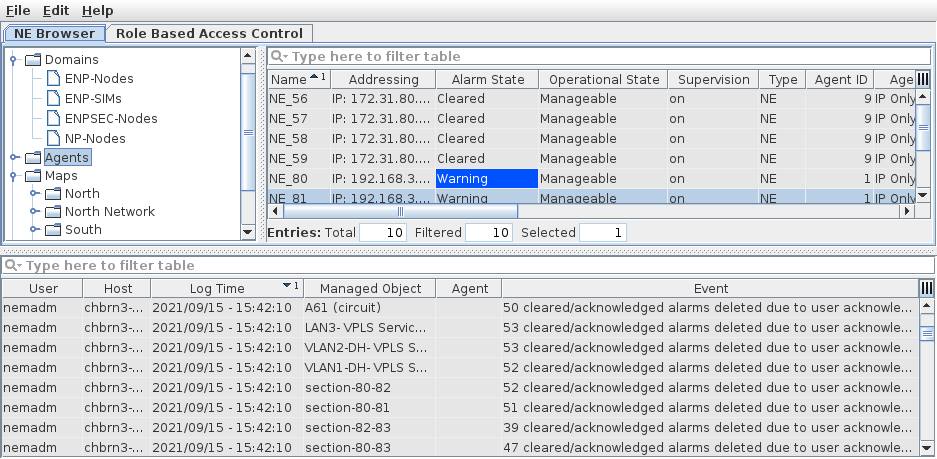Collapse the Domains tree node
Screen dimensions: 937x459
click(14, 60)
